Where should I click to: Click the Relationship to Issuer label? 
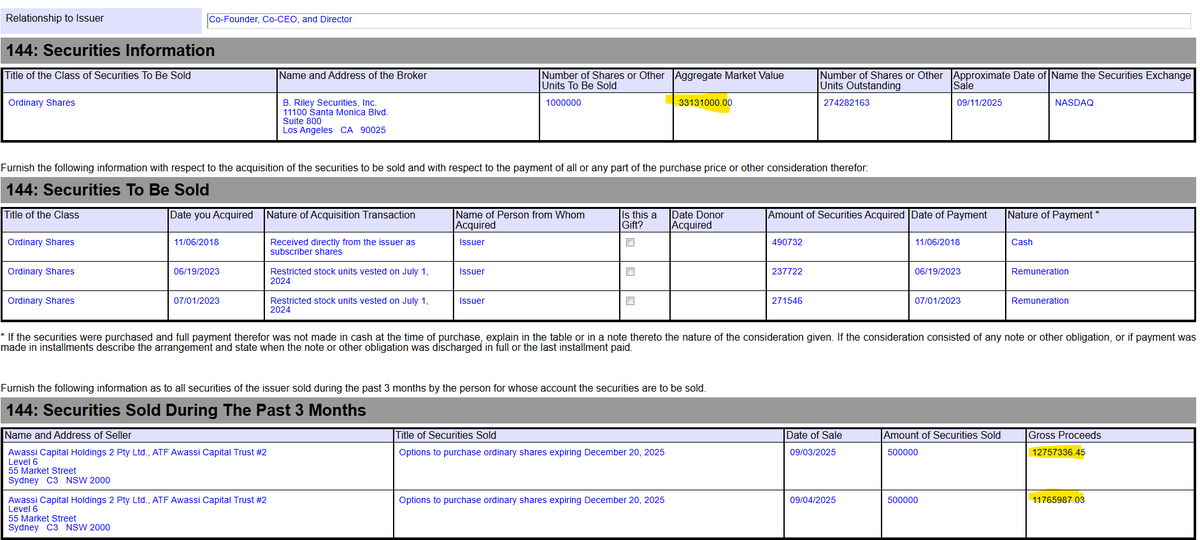click(55, 19)
